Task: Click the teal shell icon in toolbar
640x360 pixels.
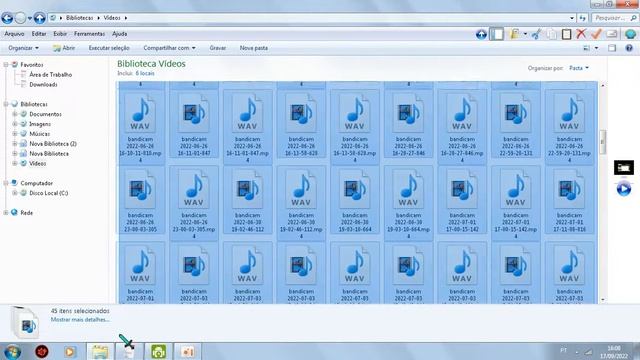Action: (631, 34)
